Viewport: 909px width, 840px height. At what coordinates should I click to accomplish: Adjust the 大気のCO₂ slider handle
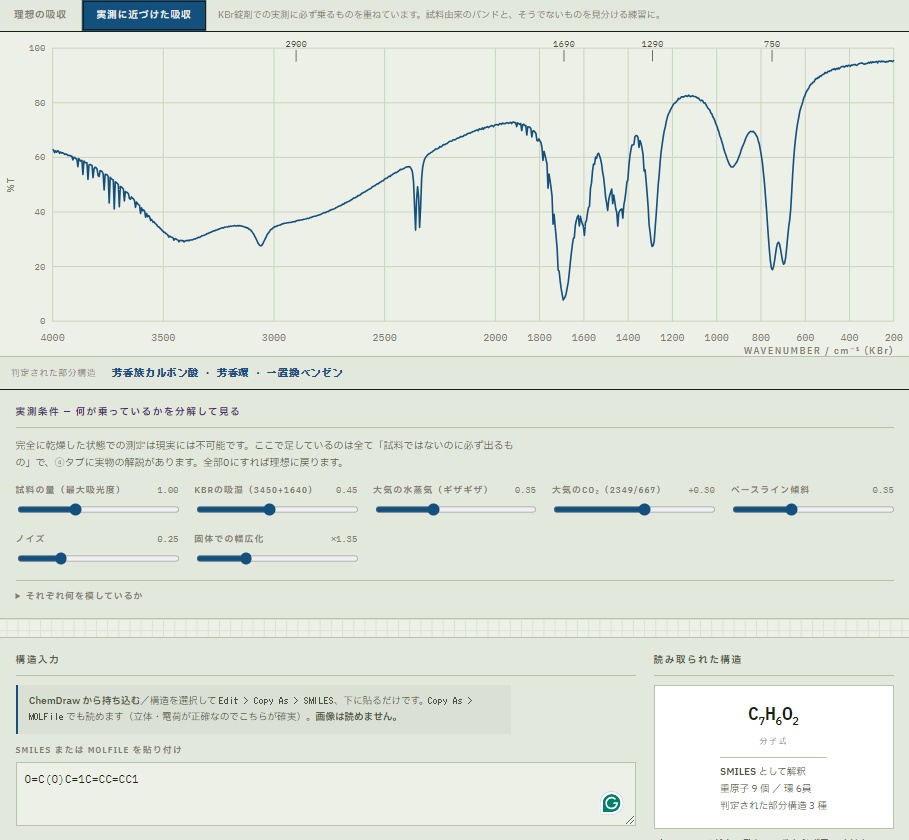click(644, 510)
